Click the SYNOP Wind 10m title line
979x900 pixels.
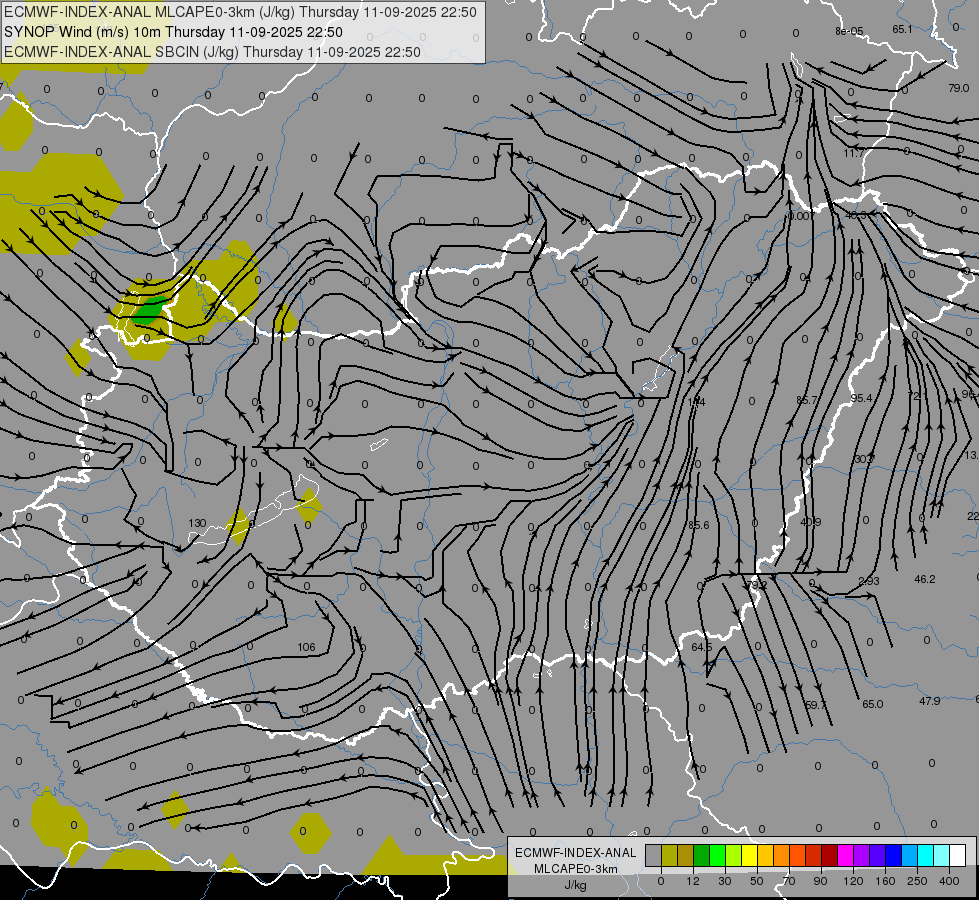[174, 32]
